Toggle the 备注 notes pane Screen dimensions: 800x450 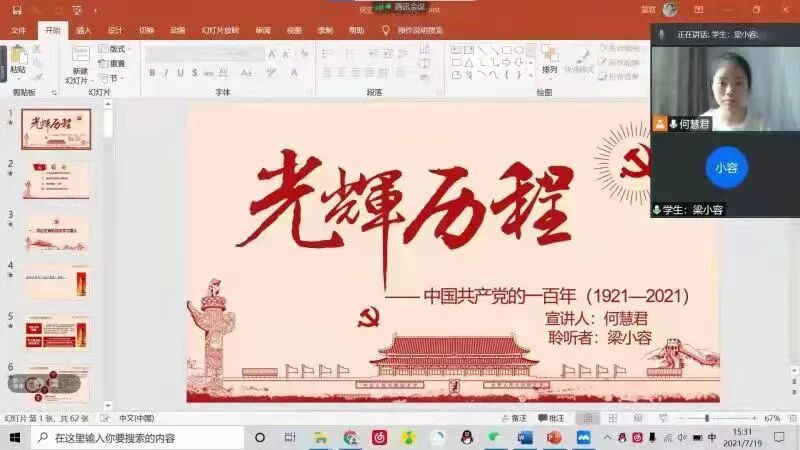click(x=514, y=418)
